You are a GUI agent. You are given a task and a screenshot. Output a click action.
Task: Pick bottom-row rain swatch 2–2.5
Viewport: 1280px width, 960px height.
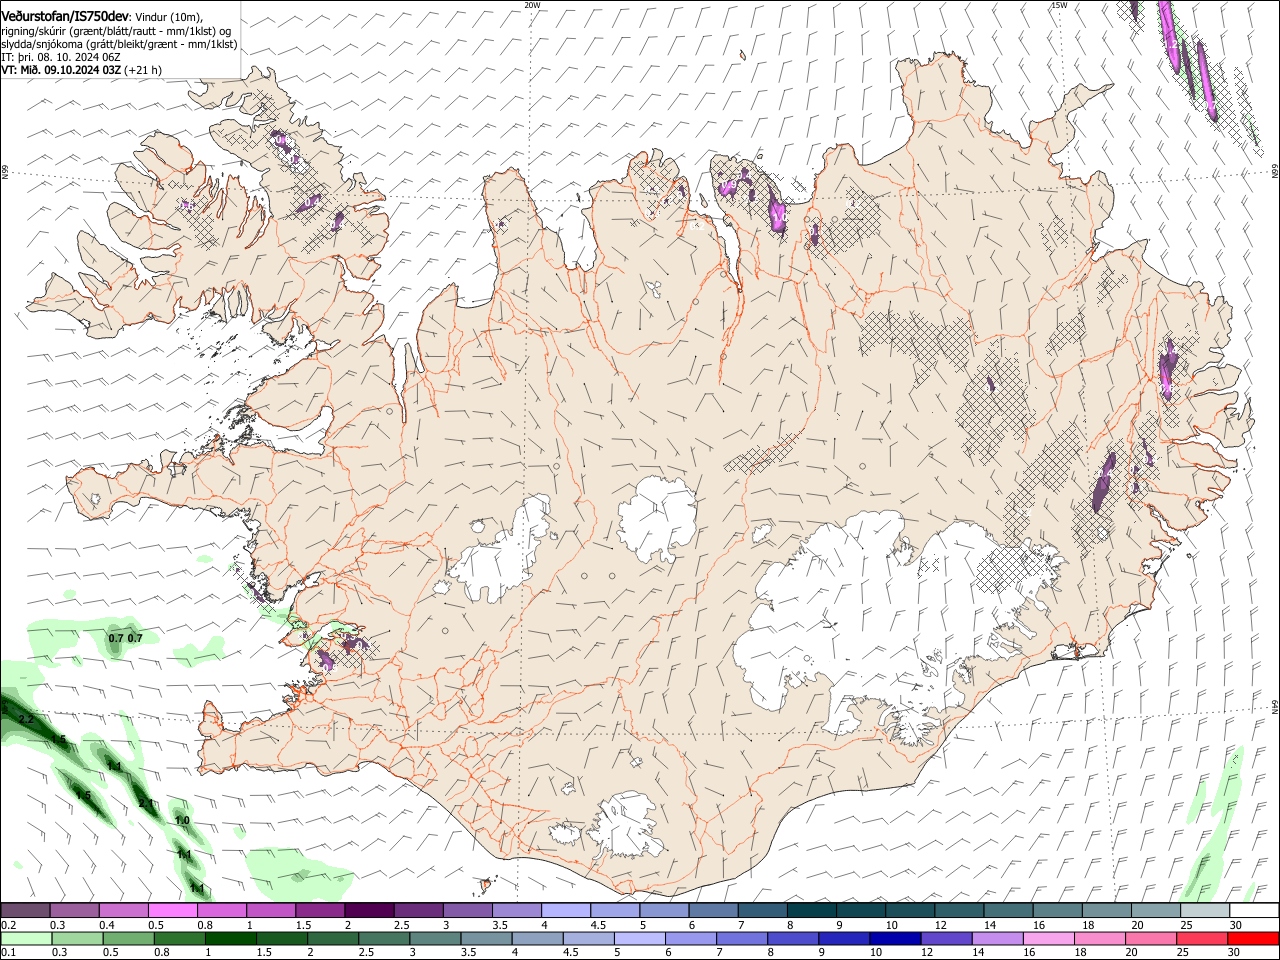(x=333, y=939)
